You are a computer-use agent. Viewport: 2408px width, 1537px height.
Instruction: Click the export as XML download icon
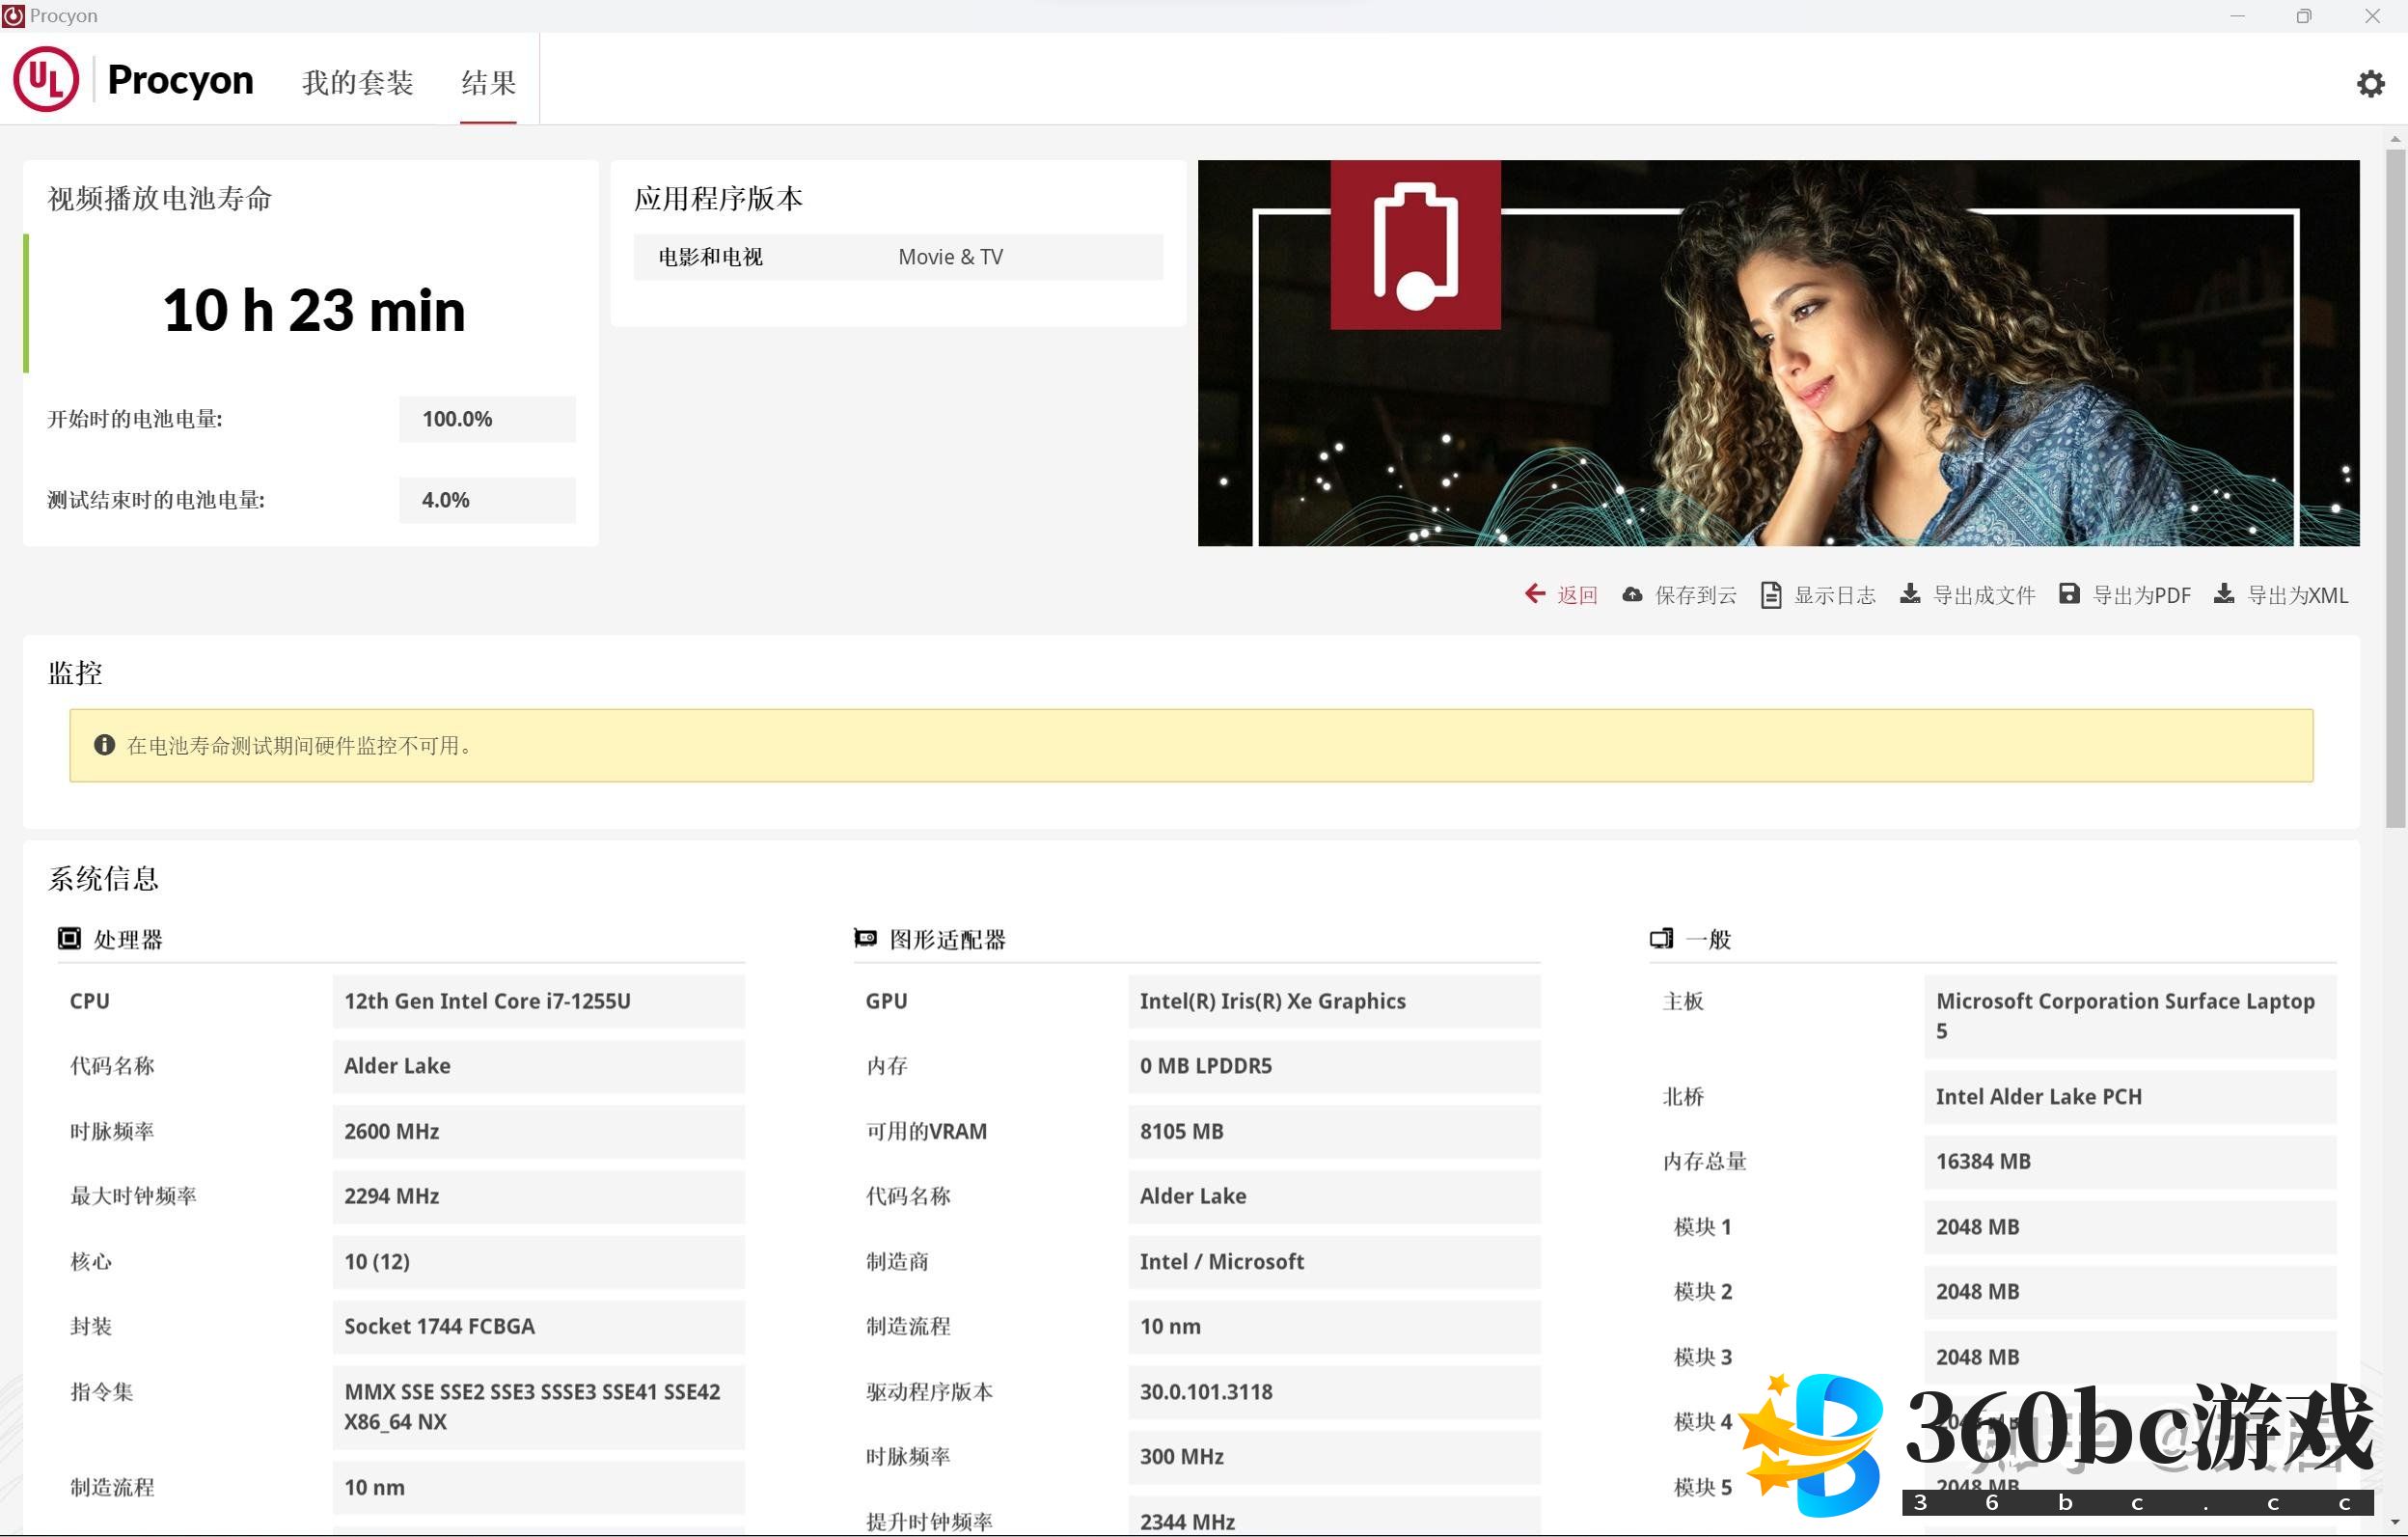coord(2224,594)
